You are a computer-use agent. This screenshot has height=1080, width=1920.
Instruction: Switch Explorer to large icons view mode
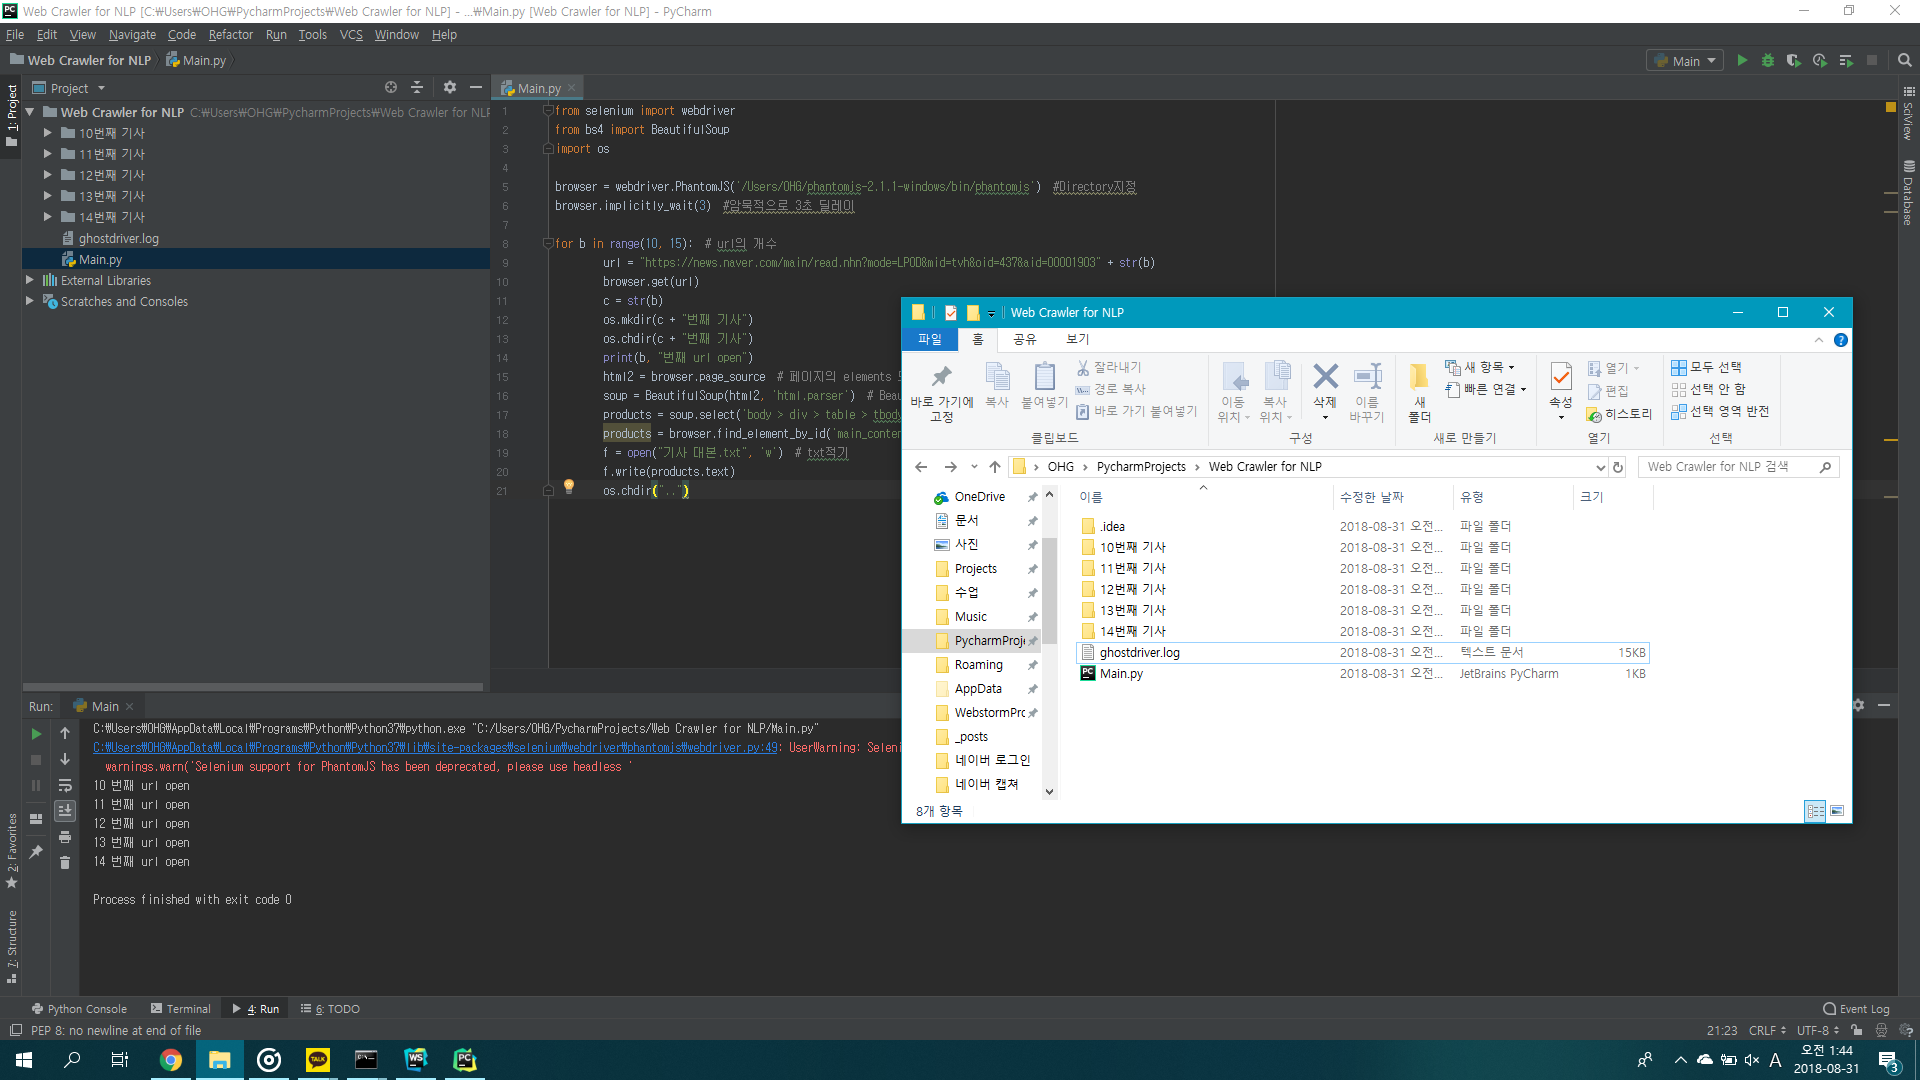(1837, 811)
